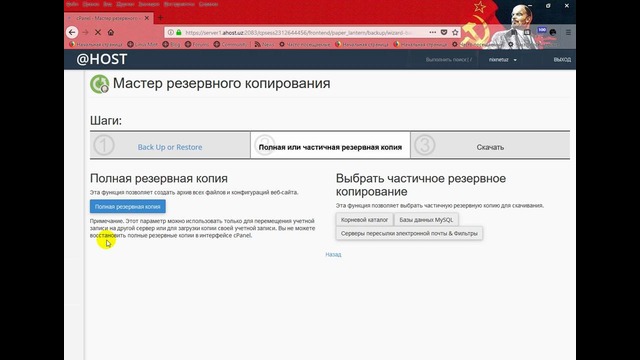Image resolution: width=640 pixels, height=360 pixels.
Task: Click the Базы данных MySQL button
Action: click(426, 220)
